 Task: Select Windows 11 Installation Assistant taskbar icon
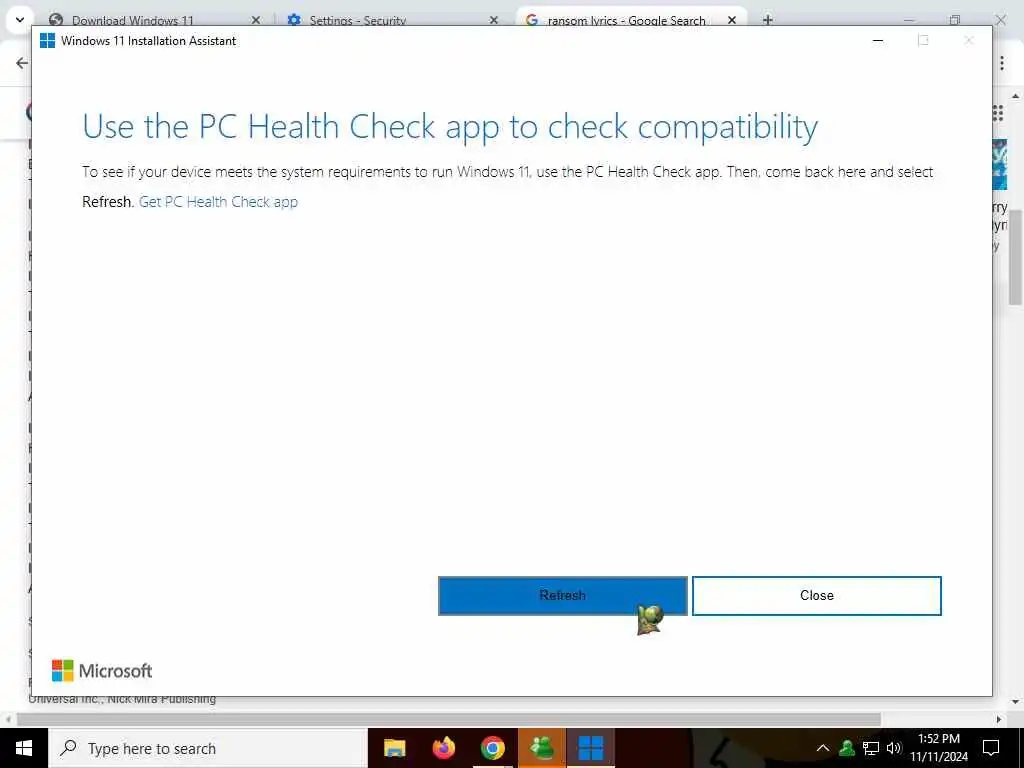click(x=590, y=748)
